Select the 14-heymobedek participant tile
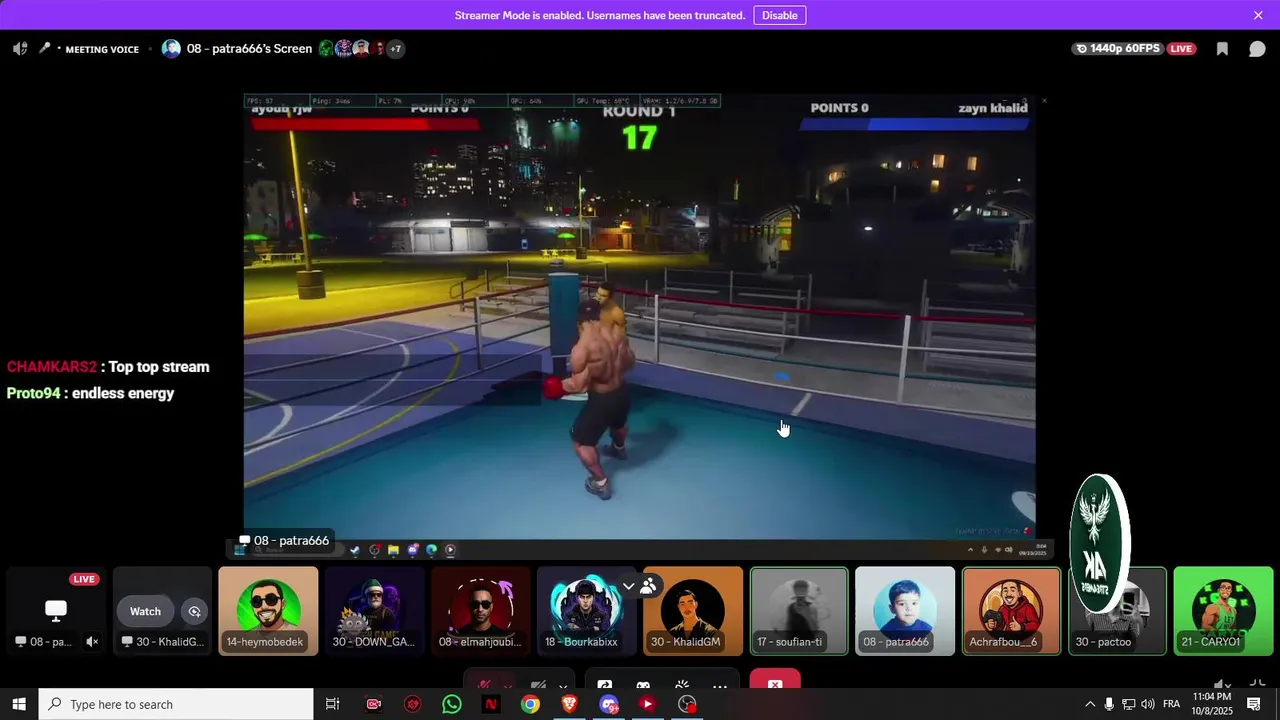 pyautogui.click(x=268, y=611)
